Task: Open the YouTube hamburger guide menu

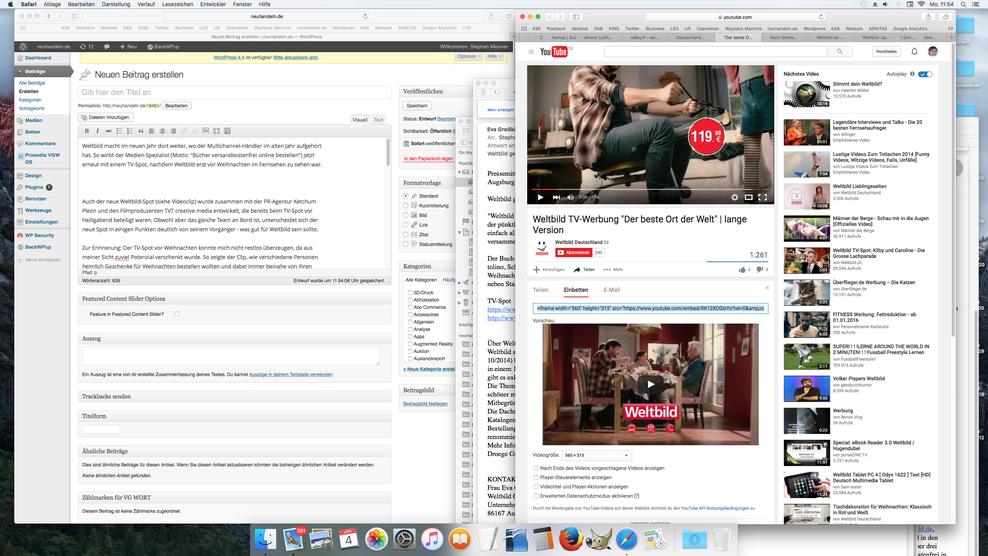Action: (x=531, y=52)
